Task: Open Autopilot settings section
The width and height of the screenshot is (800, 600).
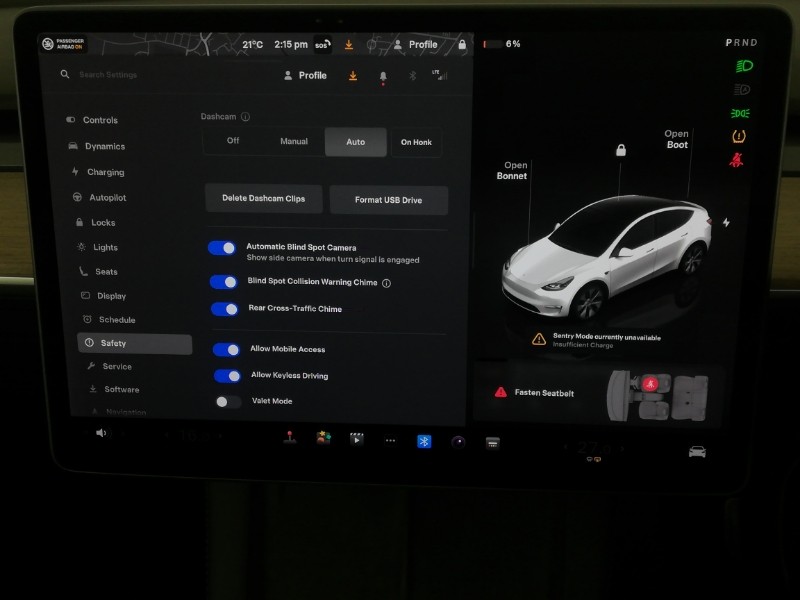Action: click(99, 197)
